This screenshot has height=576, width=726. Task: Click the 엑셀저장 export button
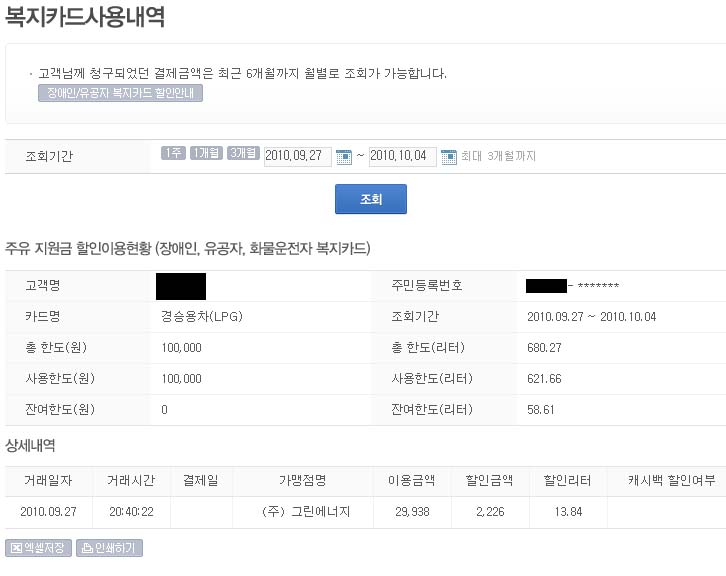click(x=38, y=548)
